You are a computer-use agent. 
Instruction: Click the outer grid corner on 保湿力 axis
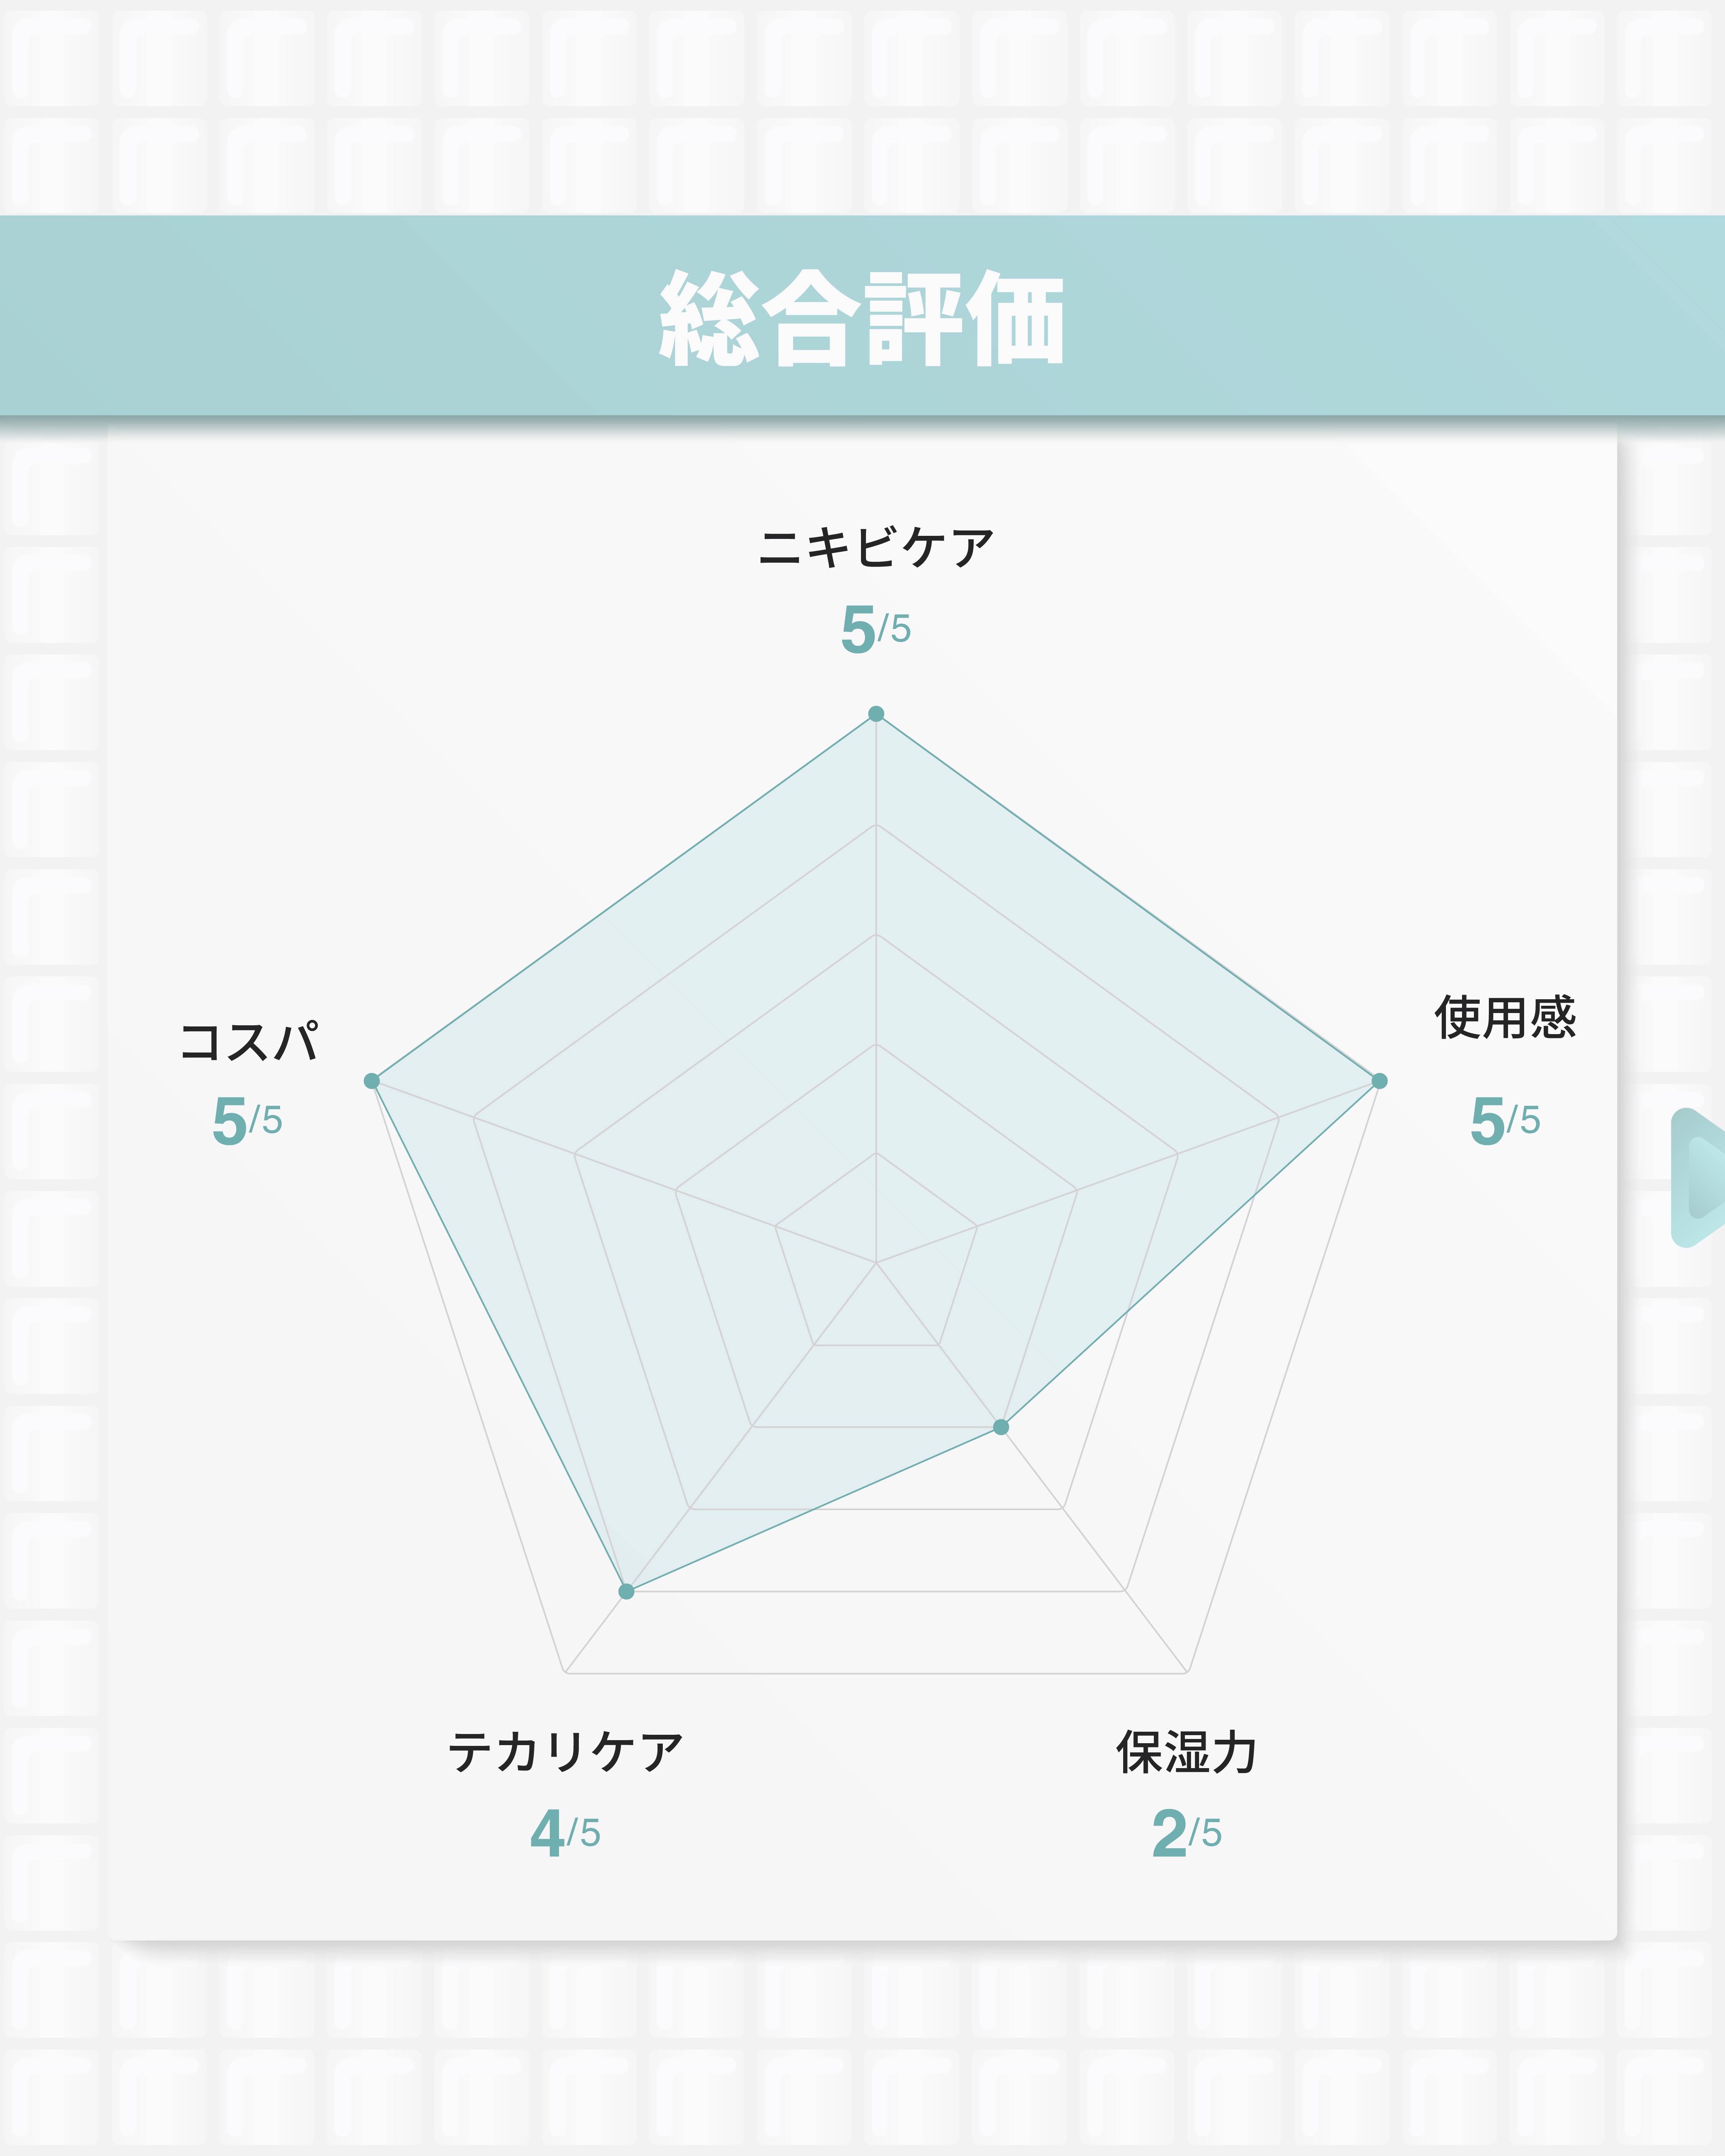1187,1672
